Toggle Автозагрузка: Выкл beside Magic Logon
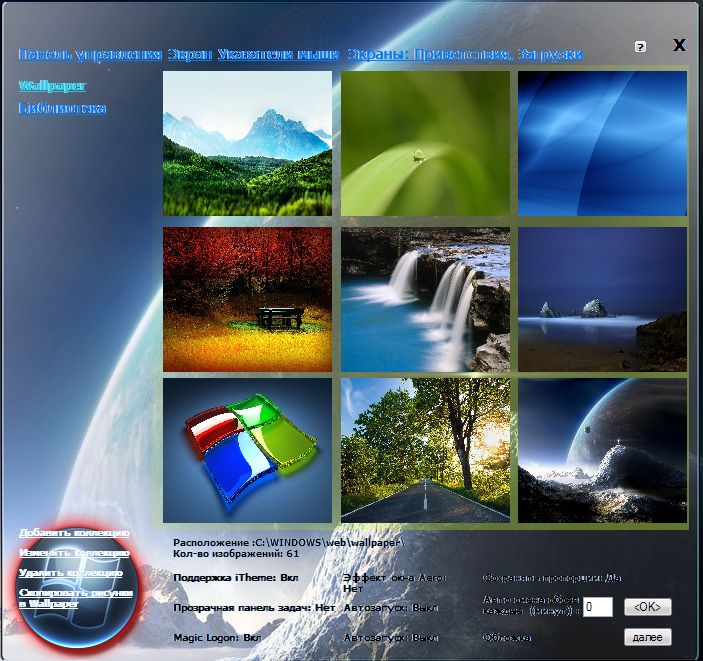 [391, 637]
